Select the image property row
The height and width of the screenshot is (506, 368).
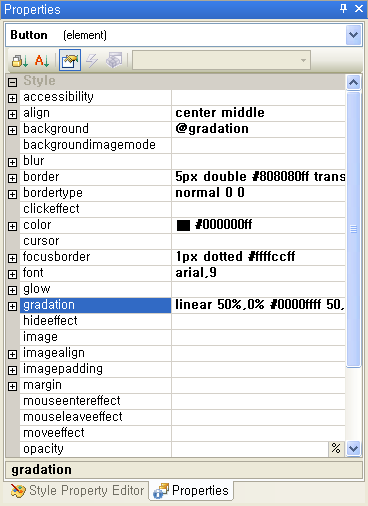(x=183, y=337)
